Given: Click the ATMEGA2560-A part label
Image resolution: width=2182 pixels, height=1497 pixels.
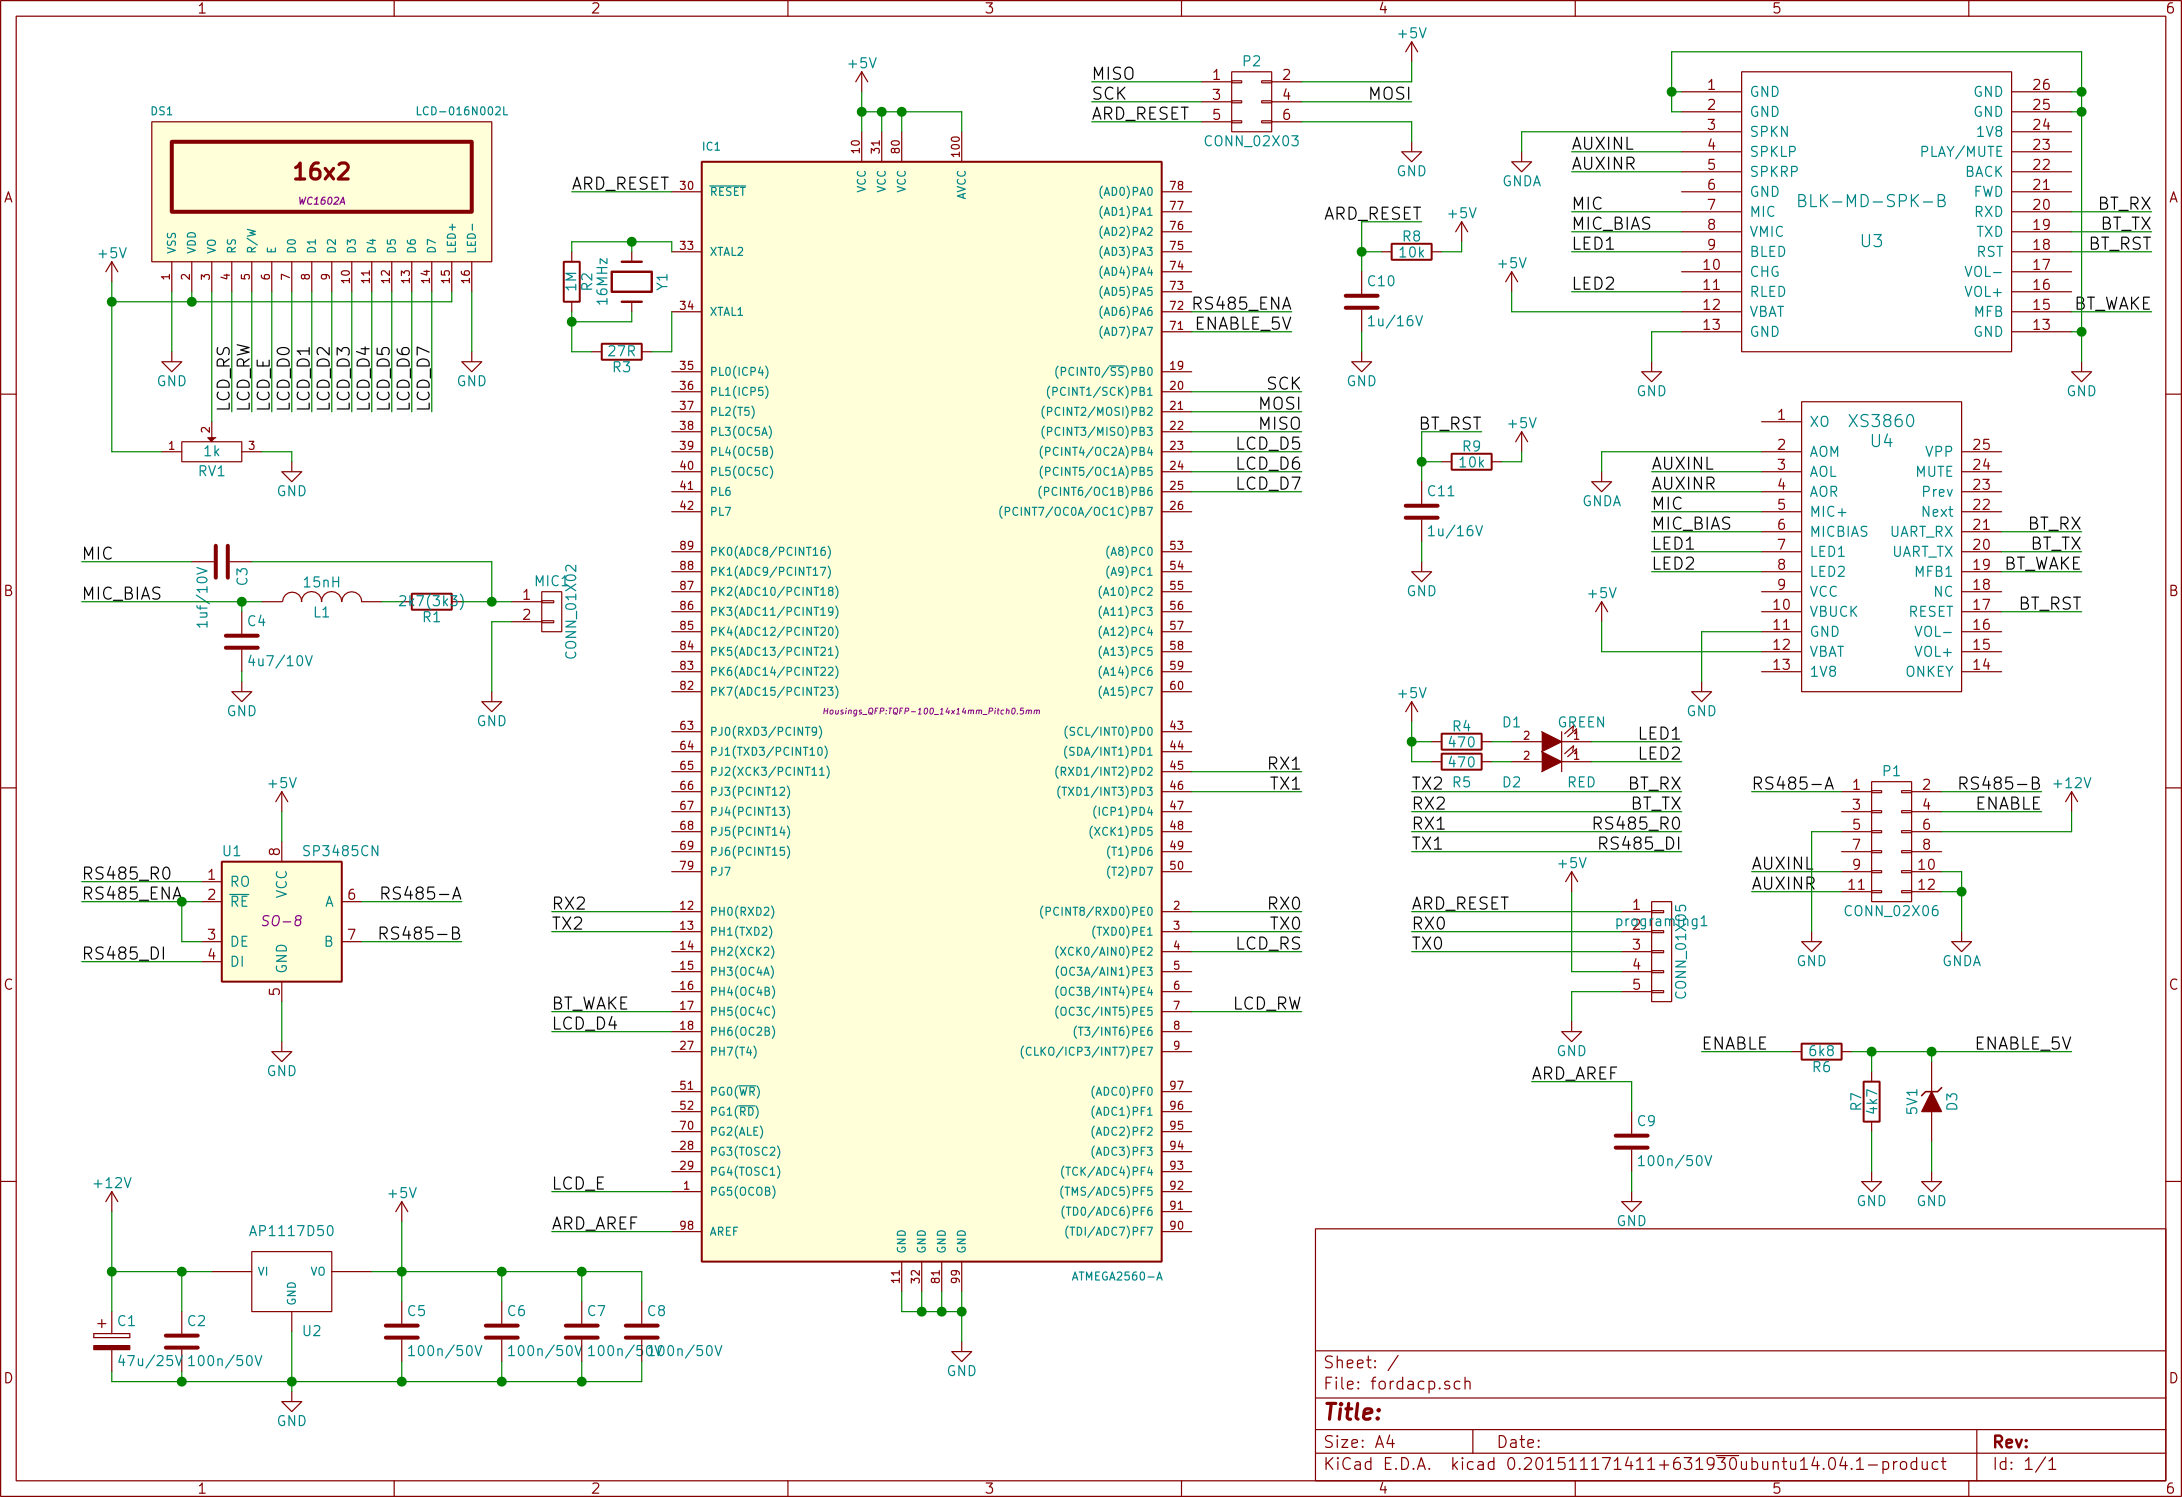Looking at the screenshot, I should click(x=1116, y=1276).
